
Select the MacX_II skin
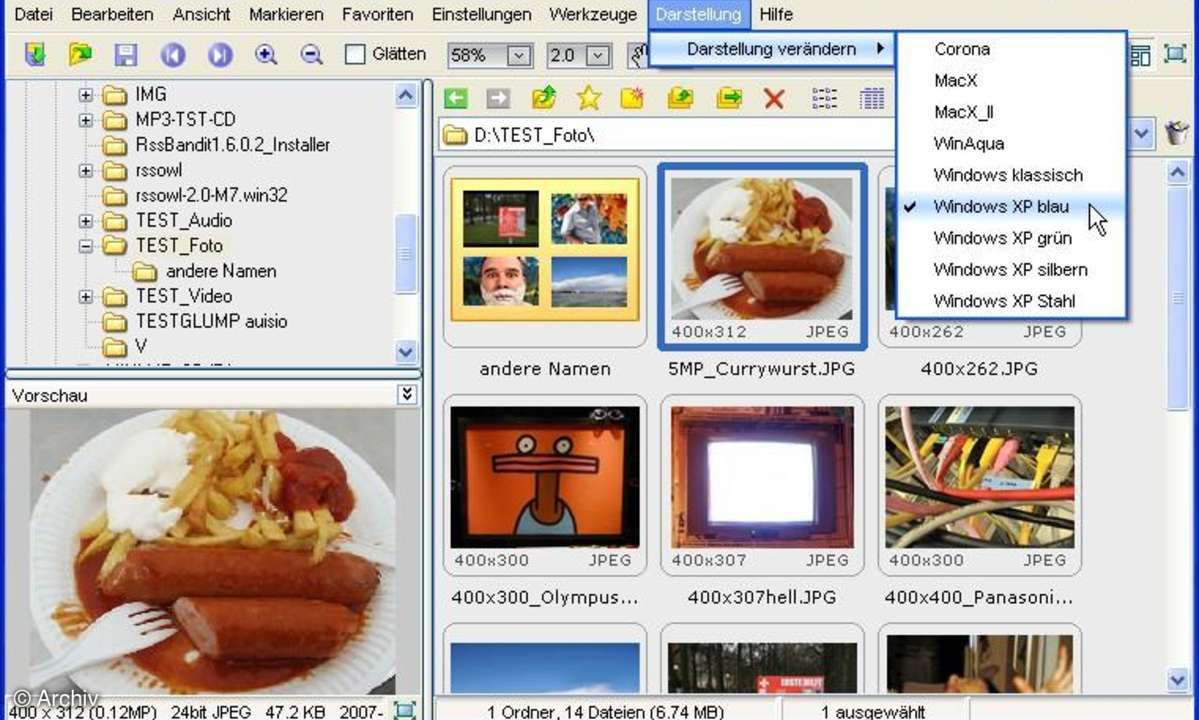(1011, 112)
